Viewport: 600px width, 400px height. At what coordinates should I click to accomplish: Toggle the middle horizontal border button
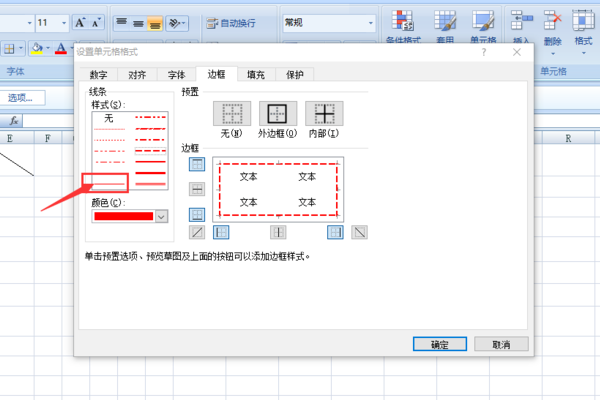pyautogui.click(x=197, y=189)
